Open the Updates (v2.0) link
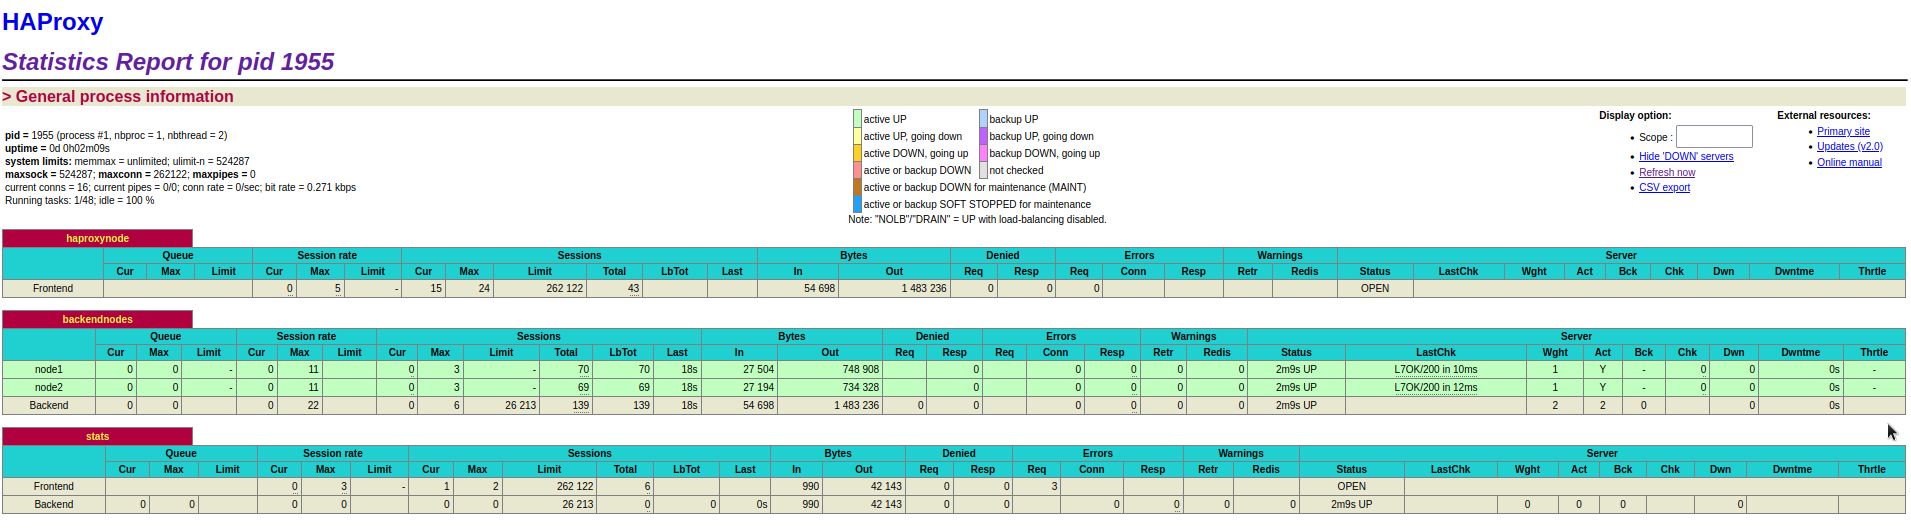 coord(1850,146)
